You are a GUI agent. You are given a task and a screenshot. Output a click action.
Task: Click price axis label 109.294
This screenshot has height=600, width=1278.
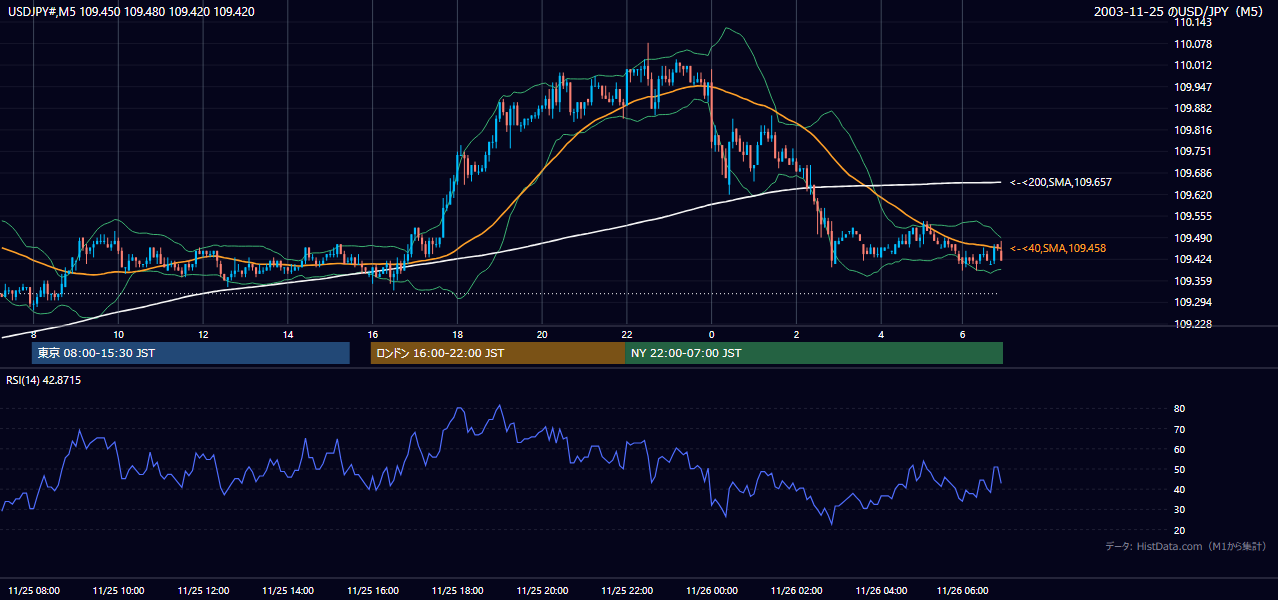(x=1192, y=302)
